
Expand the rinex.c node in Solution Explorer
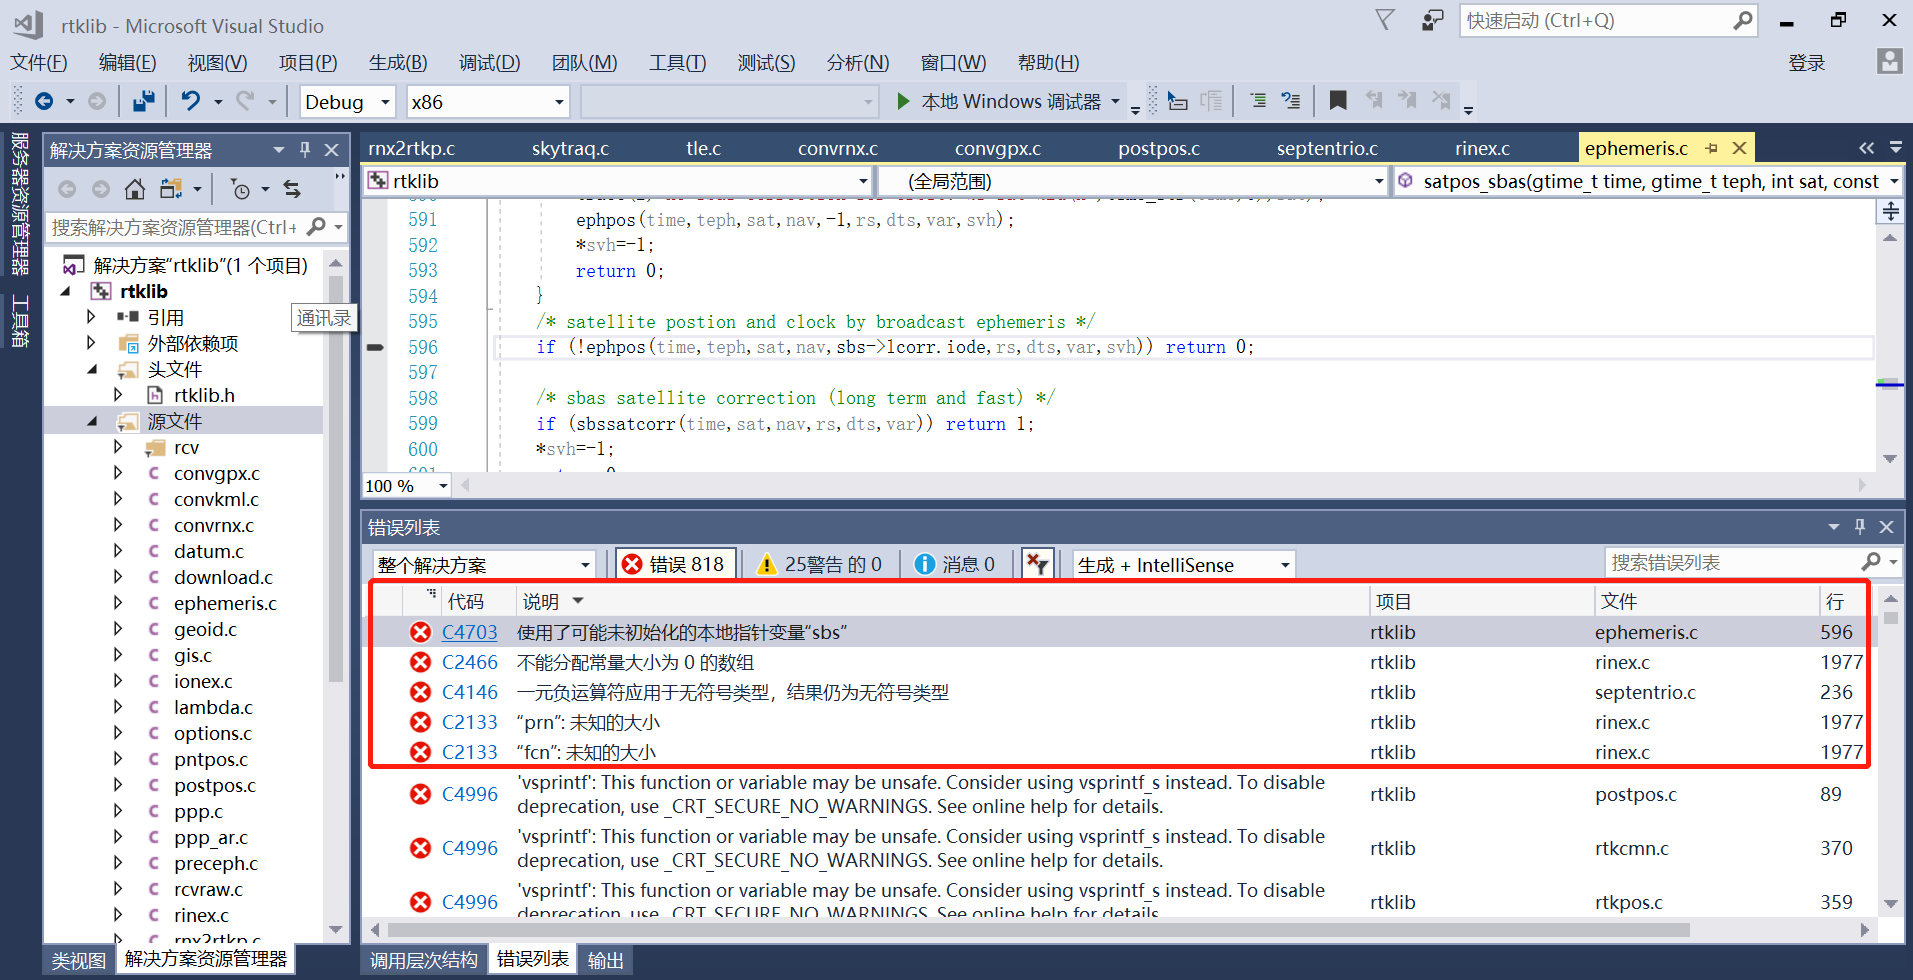click(x=118, y=915)
